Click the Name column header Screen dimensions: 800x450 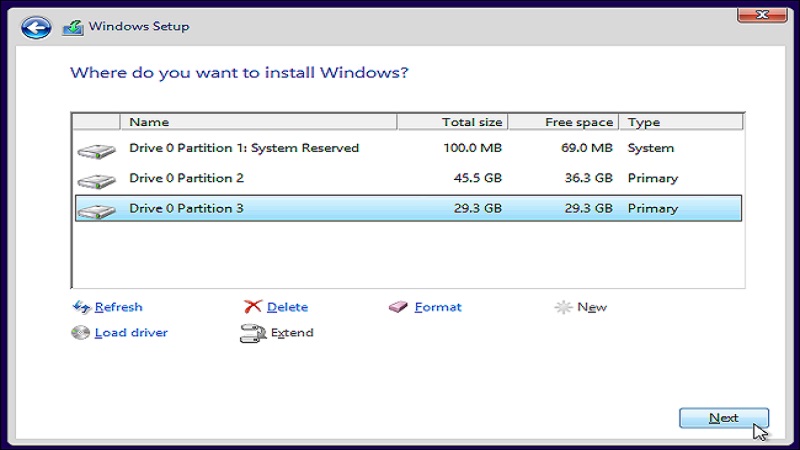tap(258, 122)
